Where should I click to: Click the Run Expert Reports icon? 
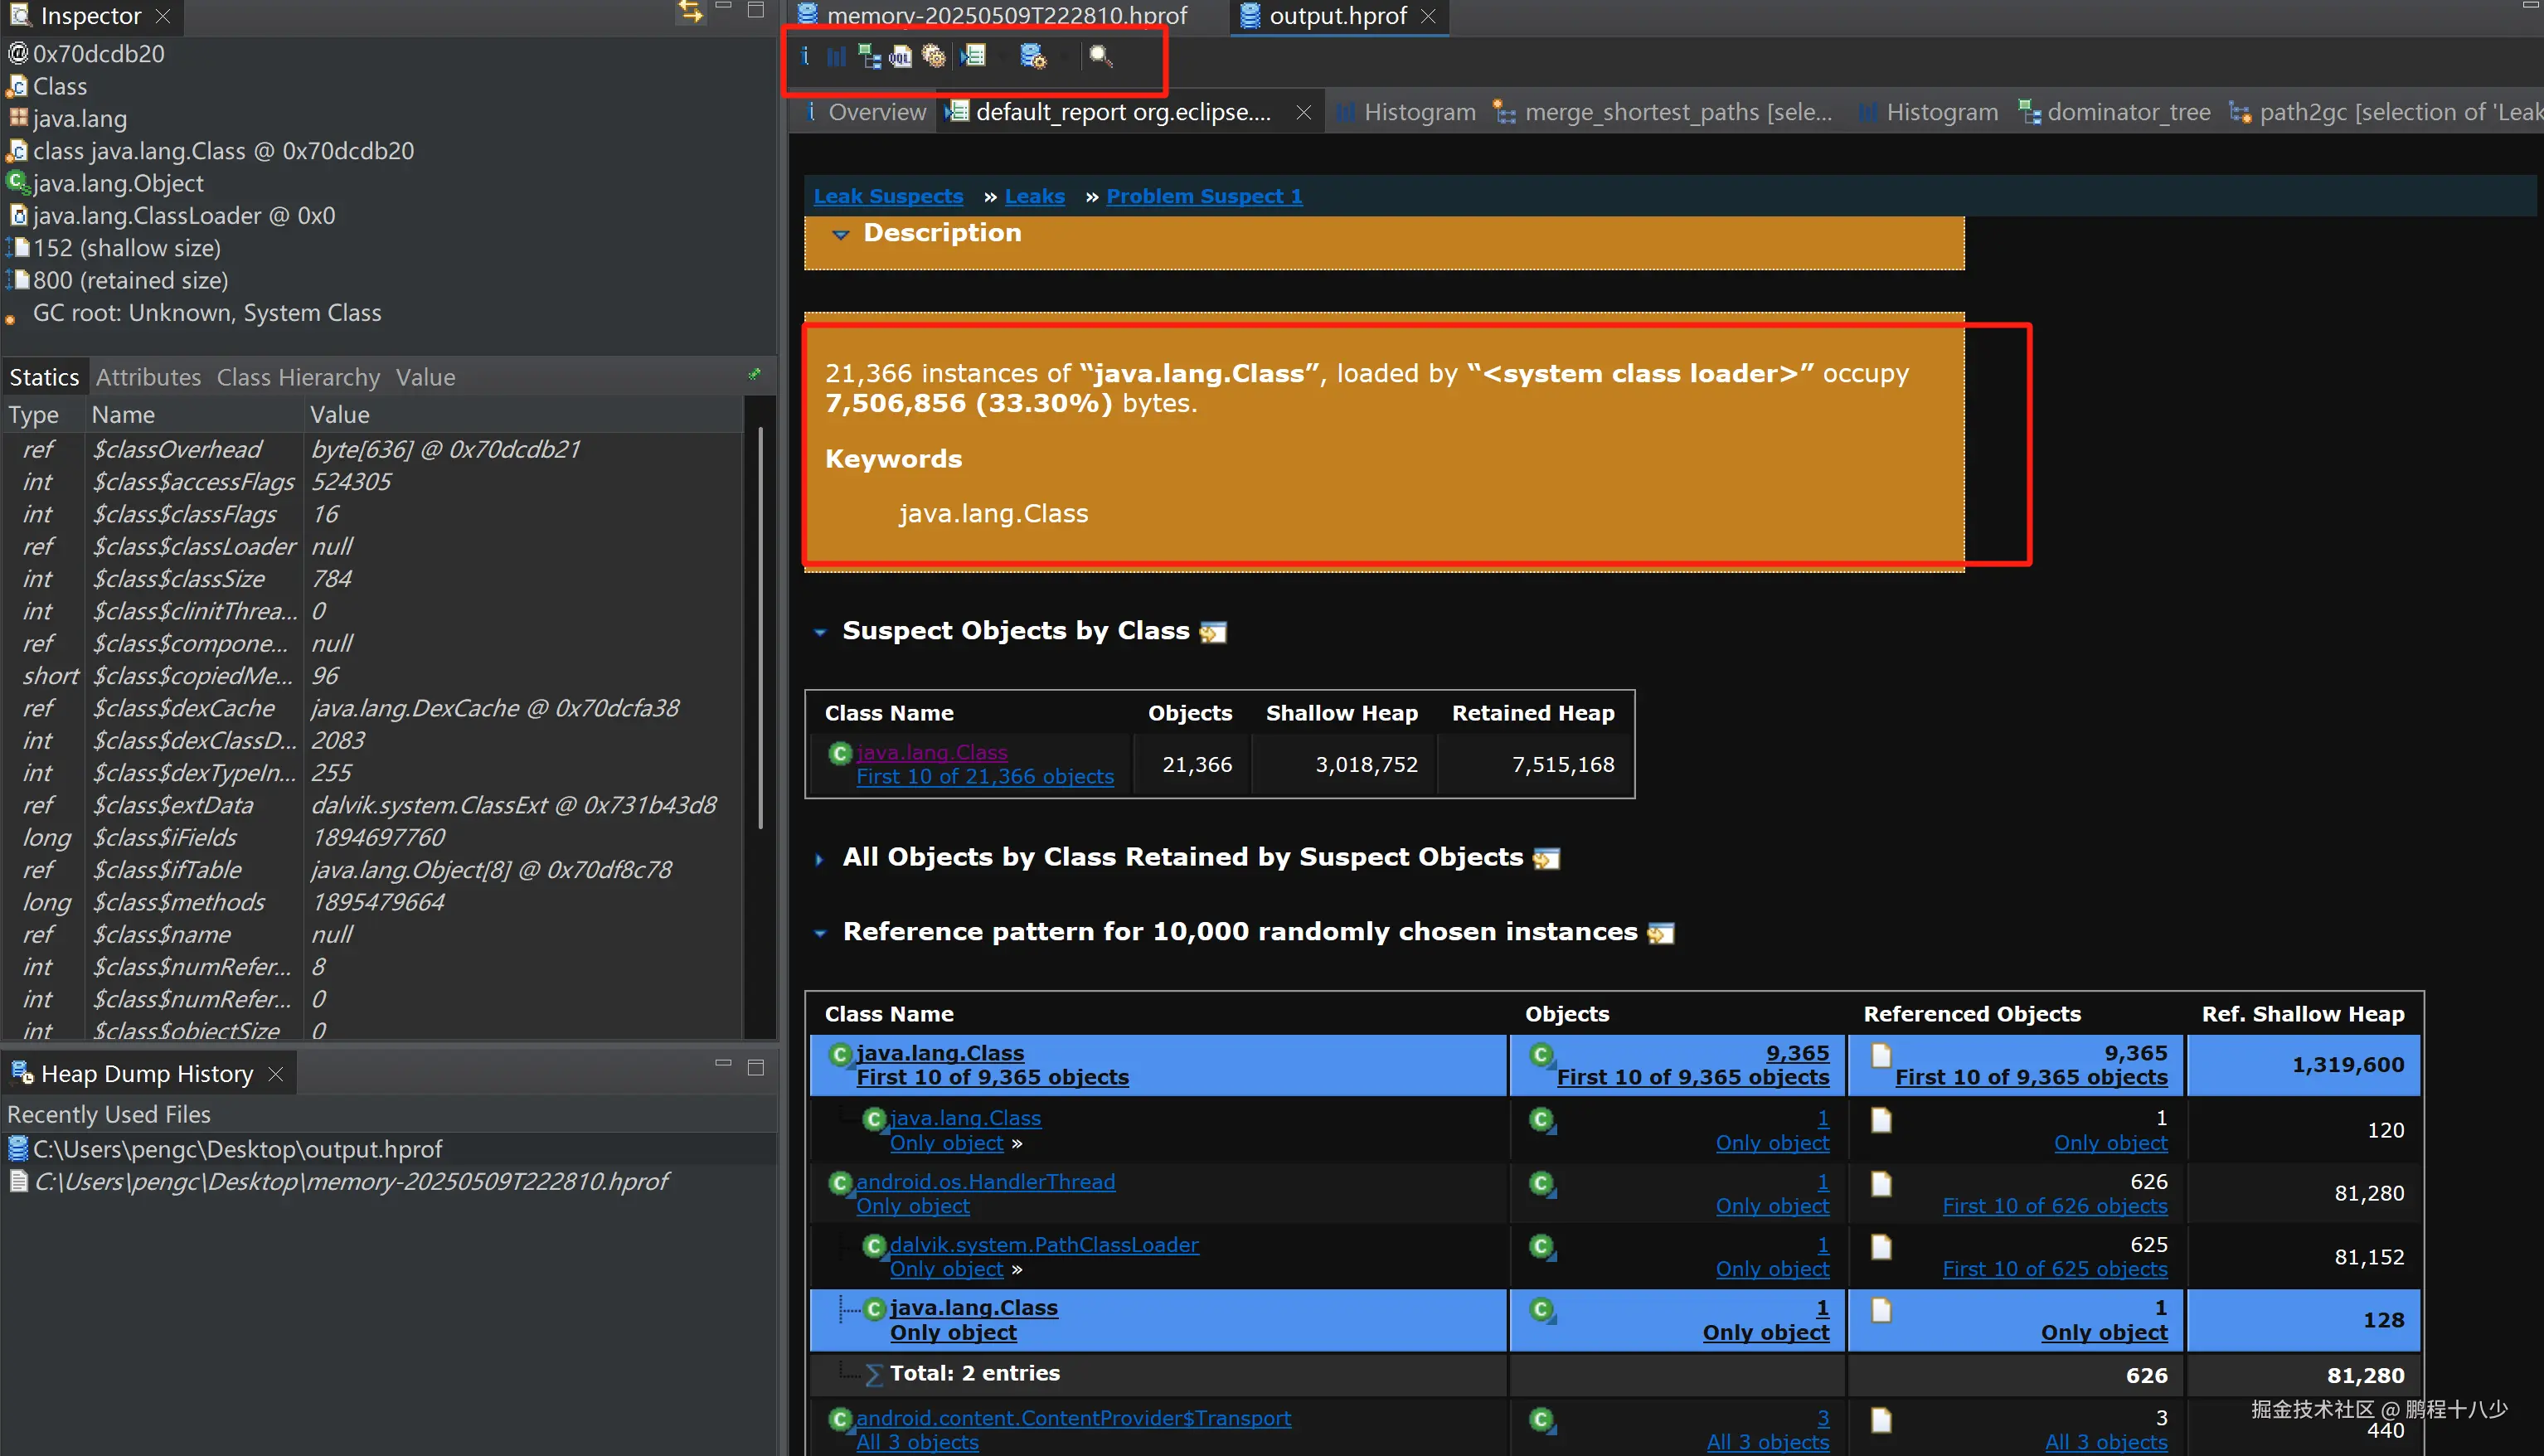[973, 56]
